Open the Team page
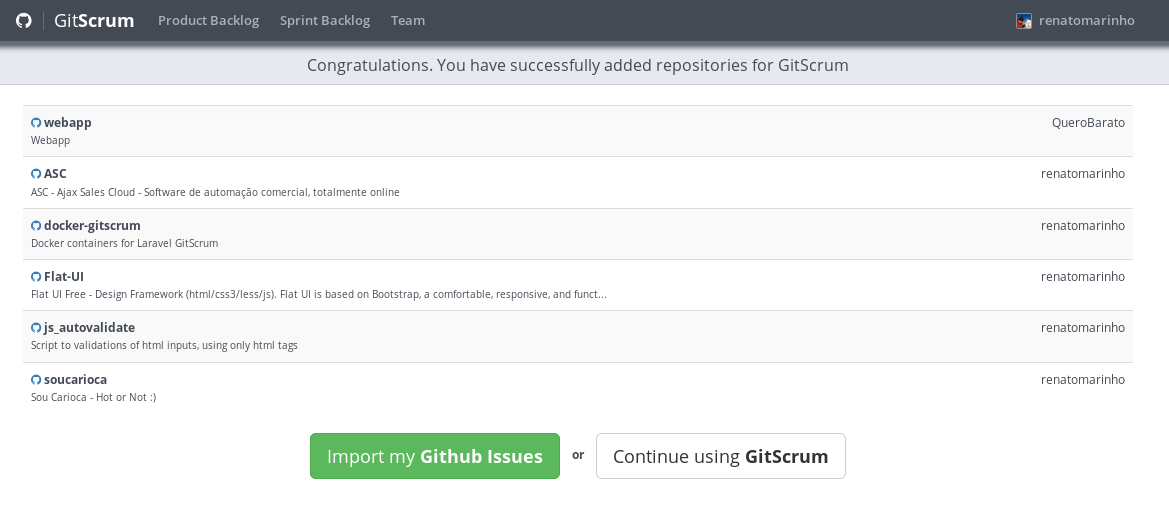Viewport: 1169px width, 517px height. [x=408, y=20]
